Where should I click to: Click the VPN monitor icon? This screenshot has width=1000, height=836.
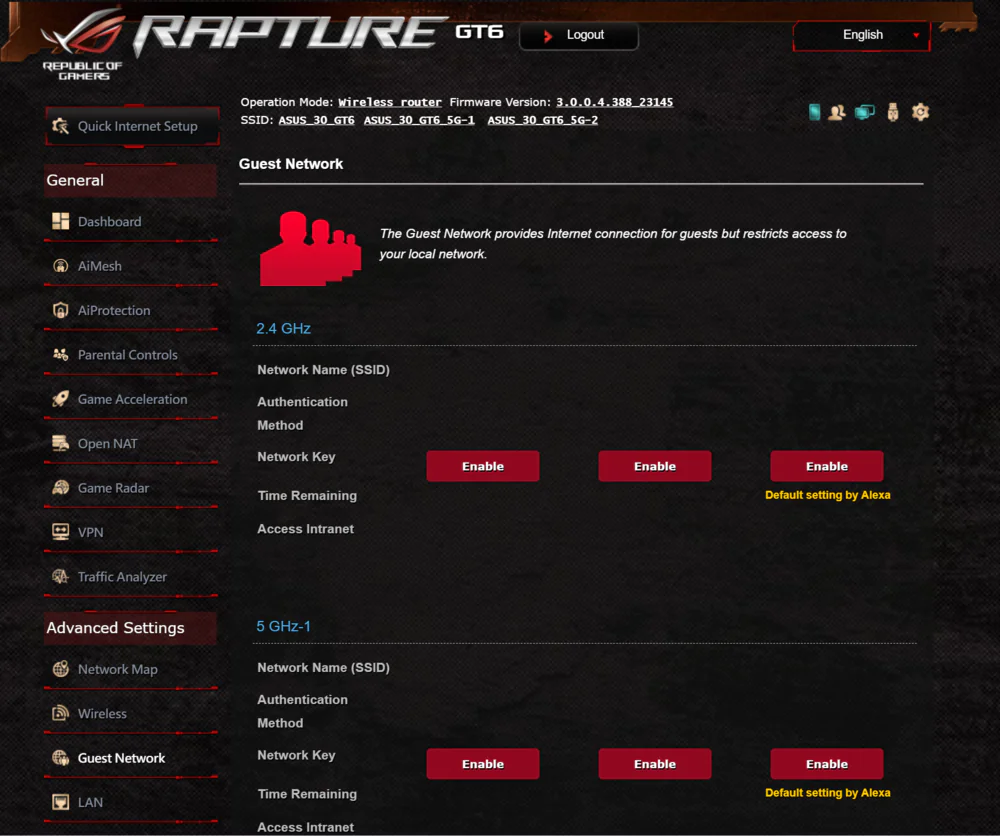pos(61,532)
